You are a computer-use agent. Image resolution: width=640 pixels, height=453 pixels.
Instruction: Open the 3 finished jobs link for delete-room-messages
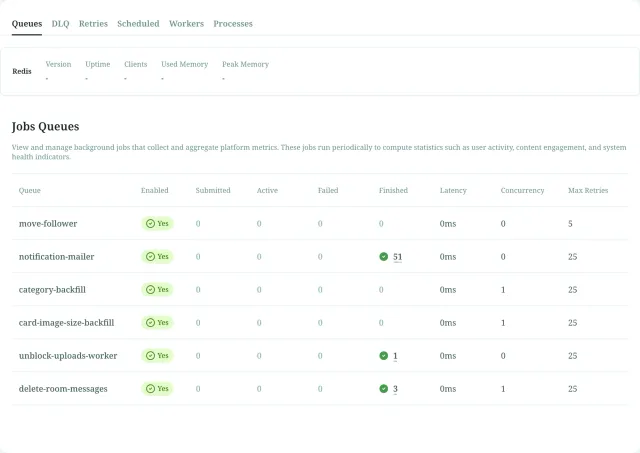(x=395, y=389)
